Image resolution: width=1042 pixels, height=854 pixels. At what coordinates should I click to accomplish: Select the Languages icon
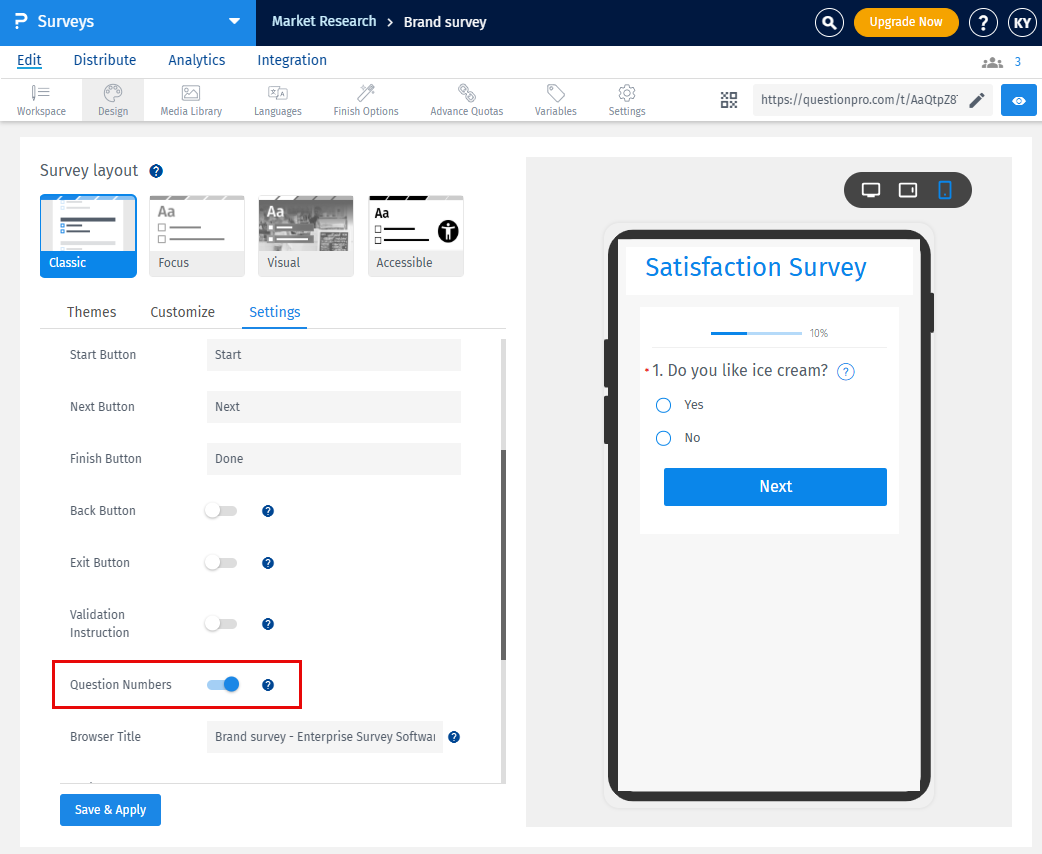tap(277, 99)
